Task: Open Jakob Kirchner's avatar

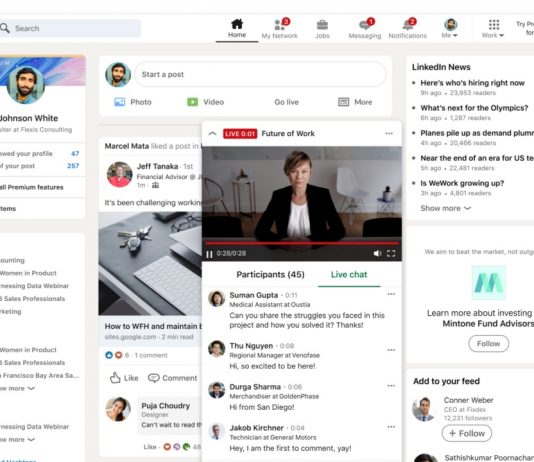Action: point(217,432)
